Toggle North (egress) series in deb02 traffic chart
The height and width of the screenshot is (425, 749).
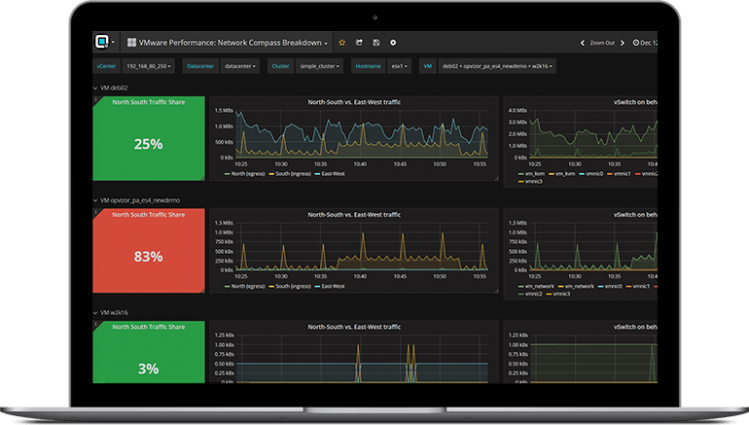point(247,174)
